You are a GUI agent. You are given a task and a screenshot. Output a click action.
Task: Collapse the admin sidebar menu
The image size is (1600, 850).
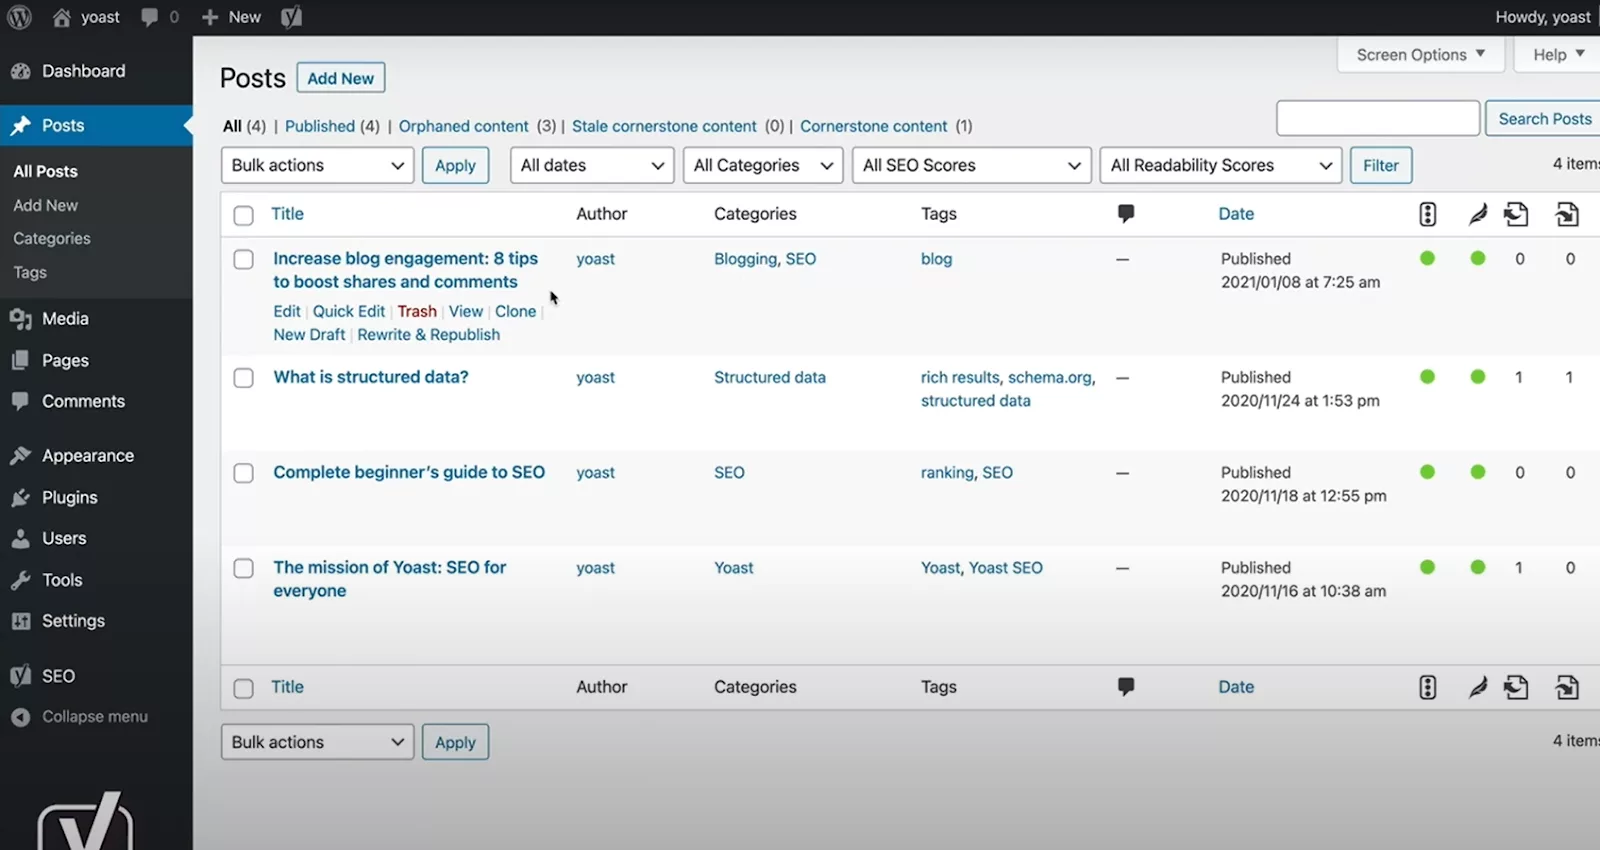(x=96, y=717)
